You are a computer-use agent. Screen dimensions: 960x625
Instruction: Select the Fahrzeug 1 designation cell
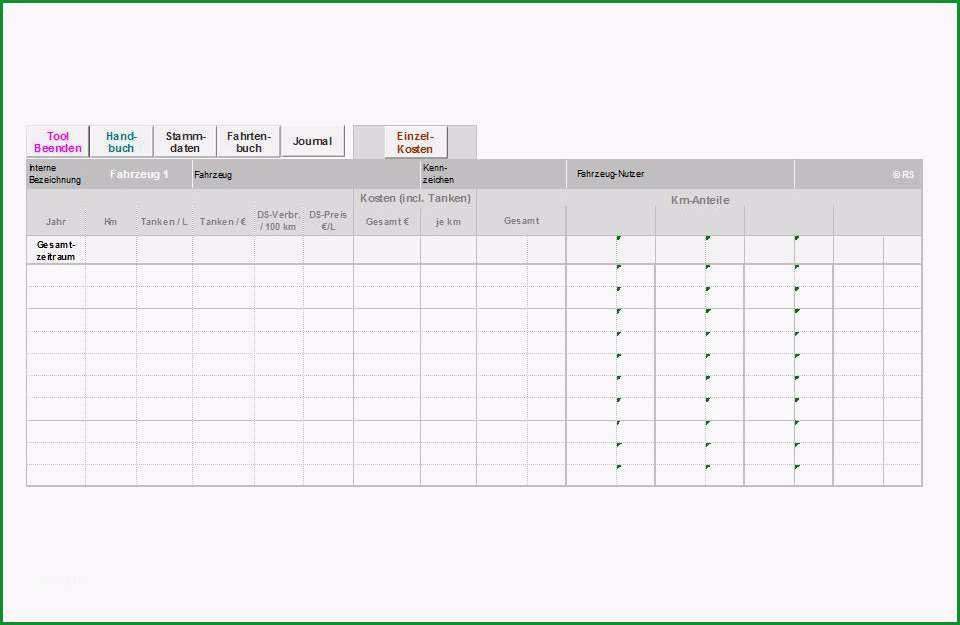click(139, 174)
